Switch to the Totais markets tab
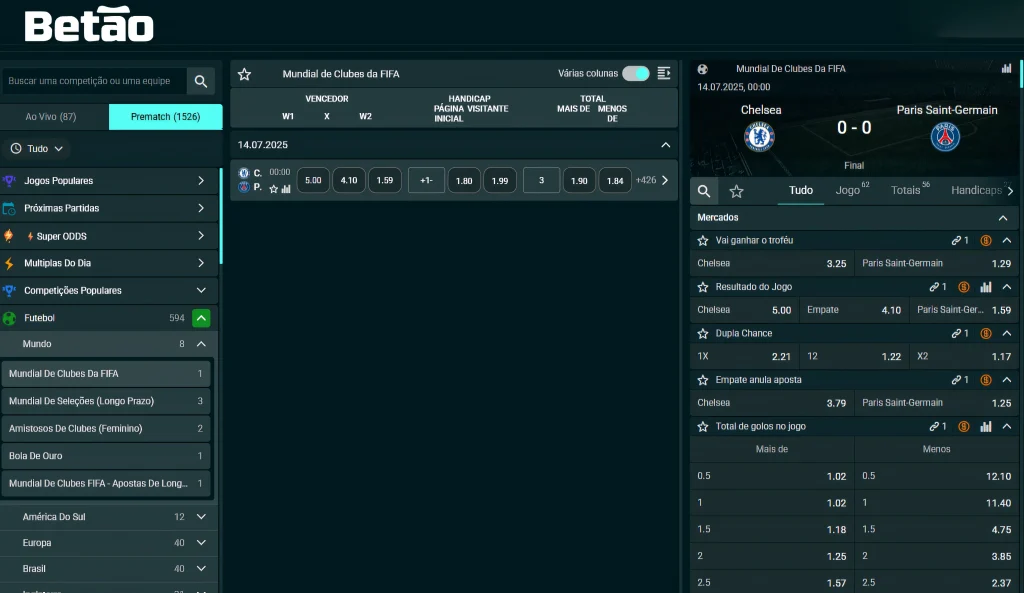The image size is (1024, 593). coord(910,191)
